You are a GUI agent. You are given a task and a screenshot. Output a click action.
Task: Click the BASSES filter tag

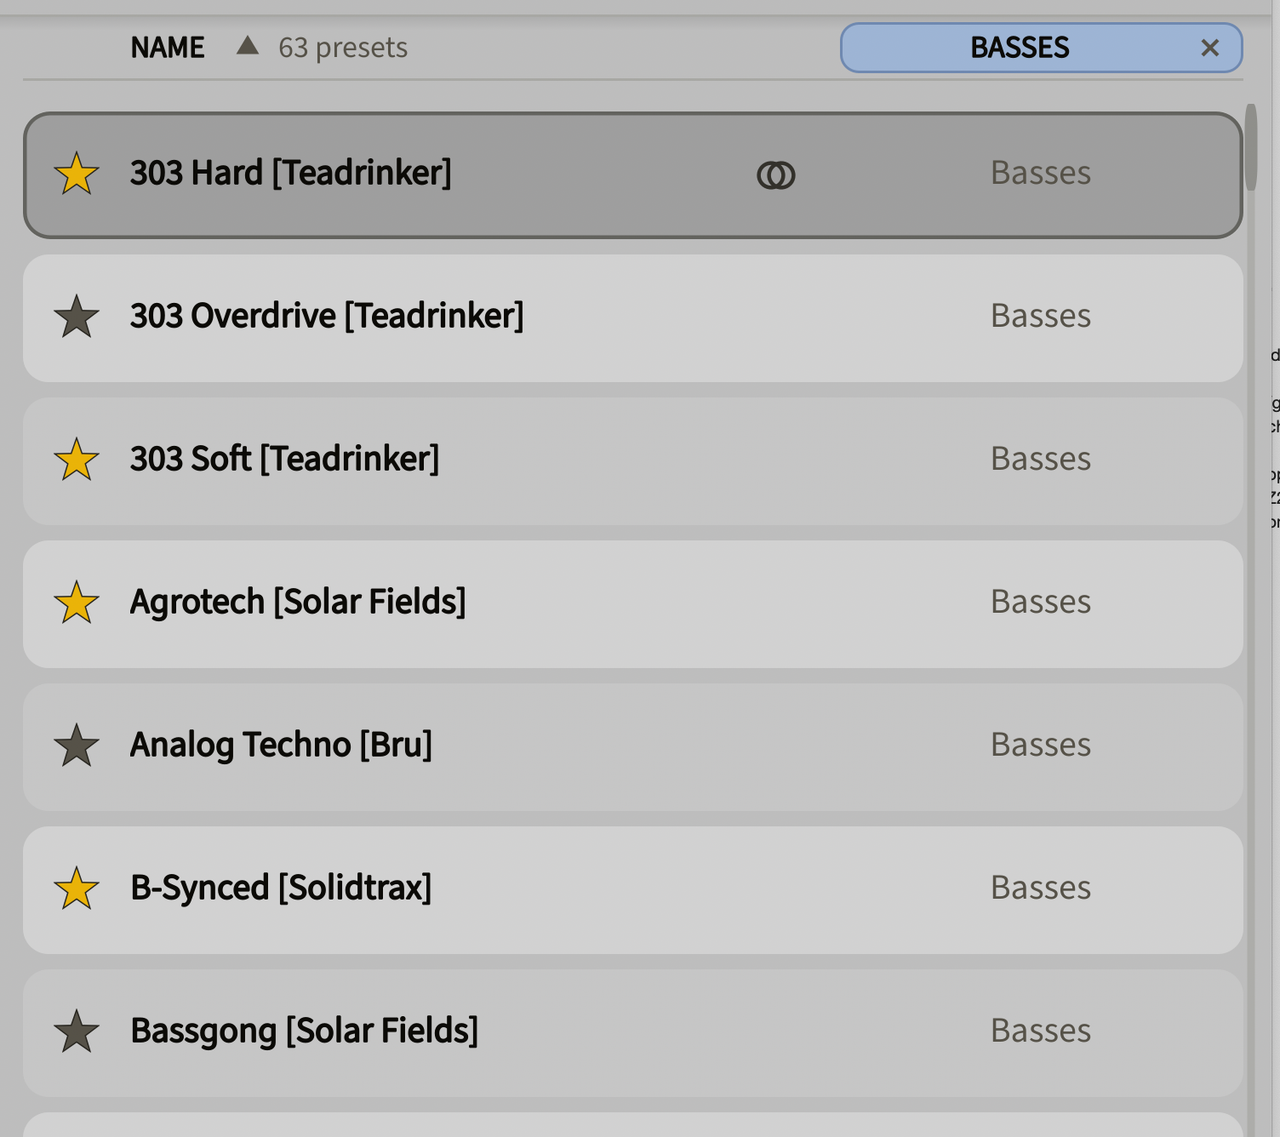(1041, 48)
